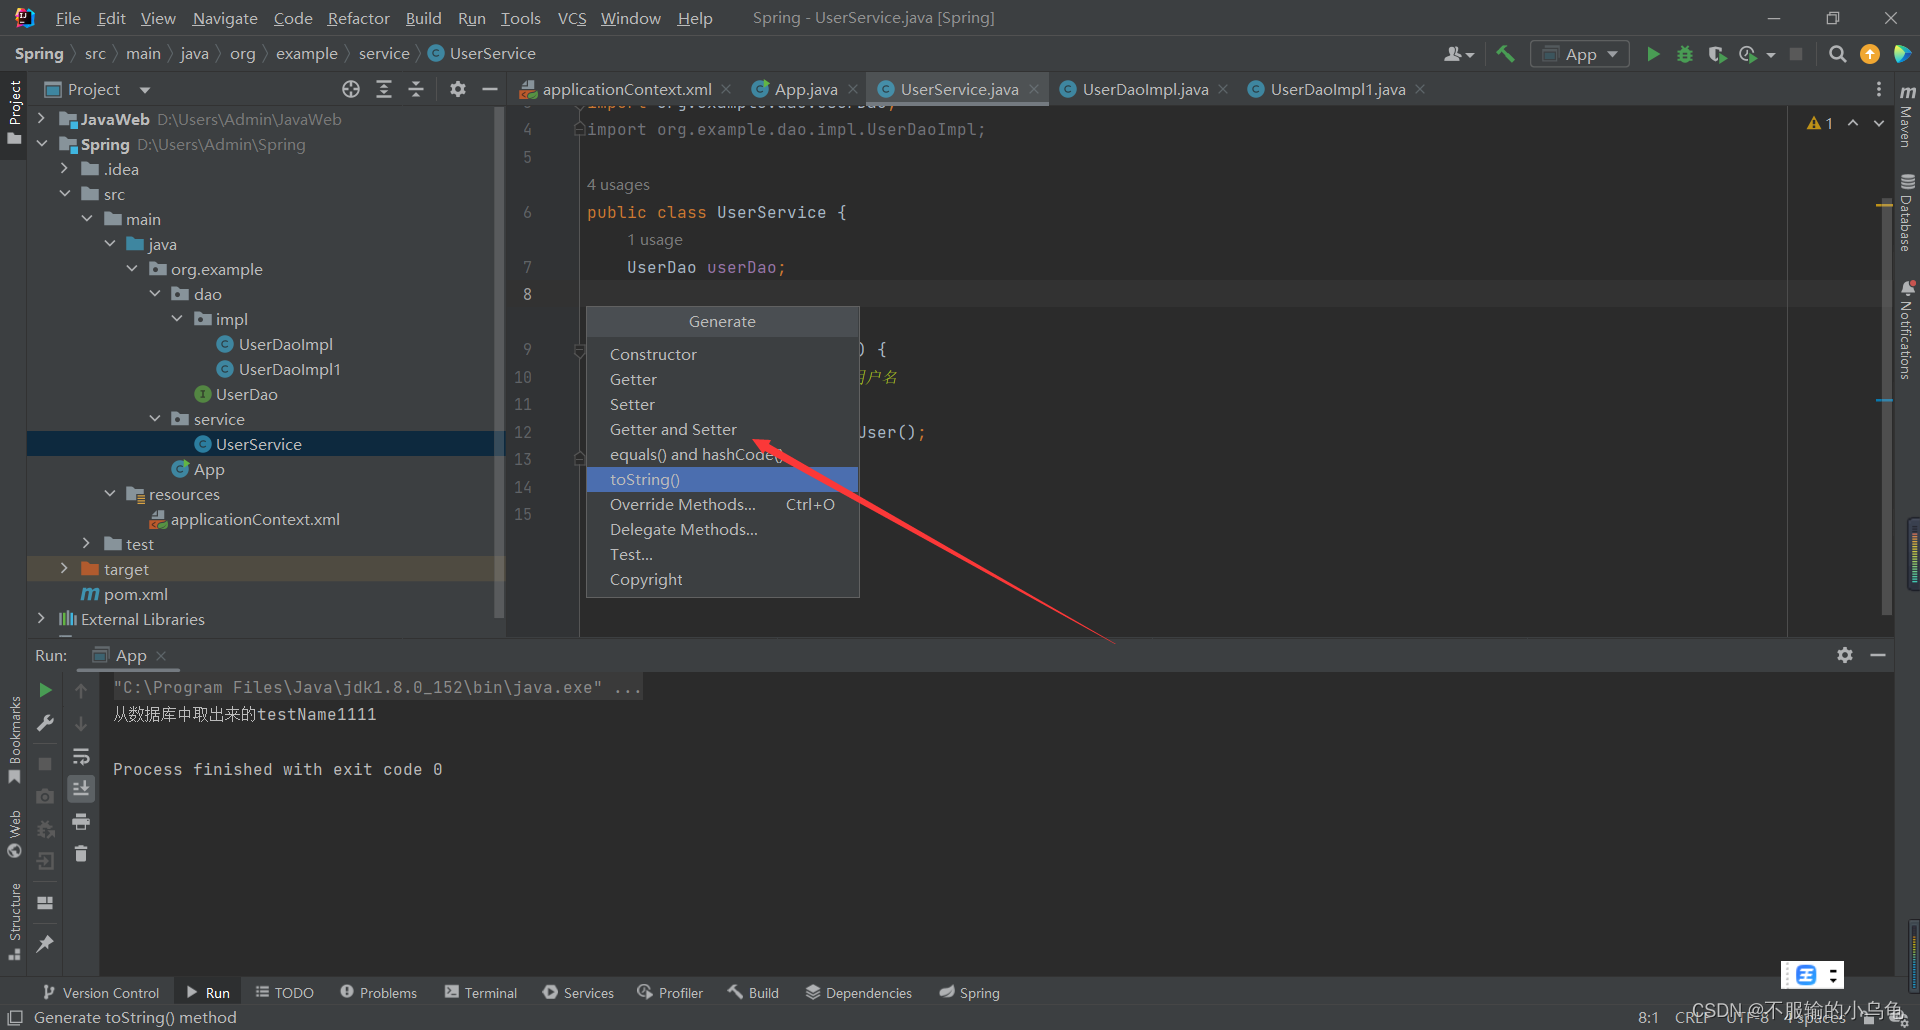Hide the Project panel with minus icon
1920x1030 pixels.
pos(490,89)
